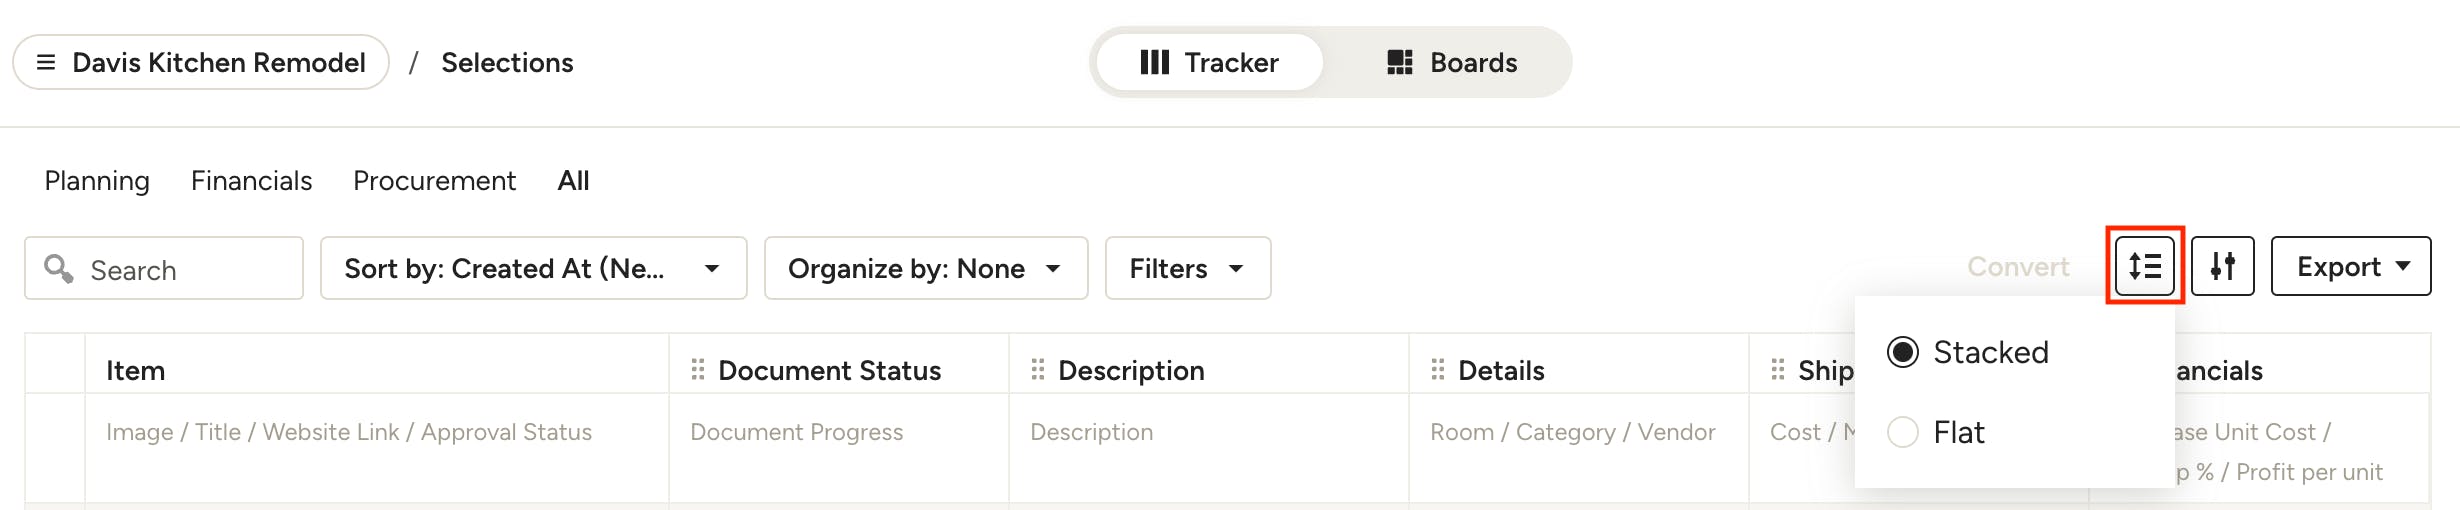Expand the Sort by Created At dropdown
The height and width of the screenshot is (510, 2460).
coord(533,268)
